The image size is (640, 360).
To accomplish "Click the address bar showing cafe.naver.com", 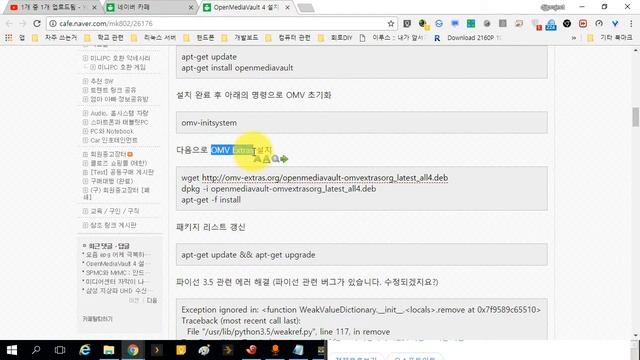I will (x=220, y=24).
